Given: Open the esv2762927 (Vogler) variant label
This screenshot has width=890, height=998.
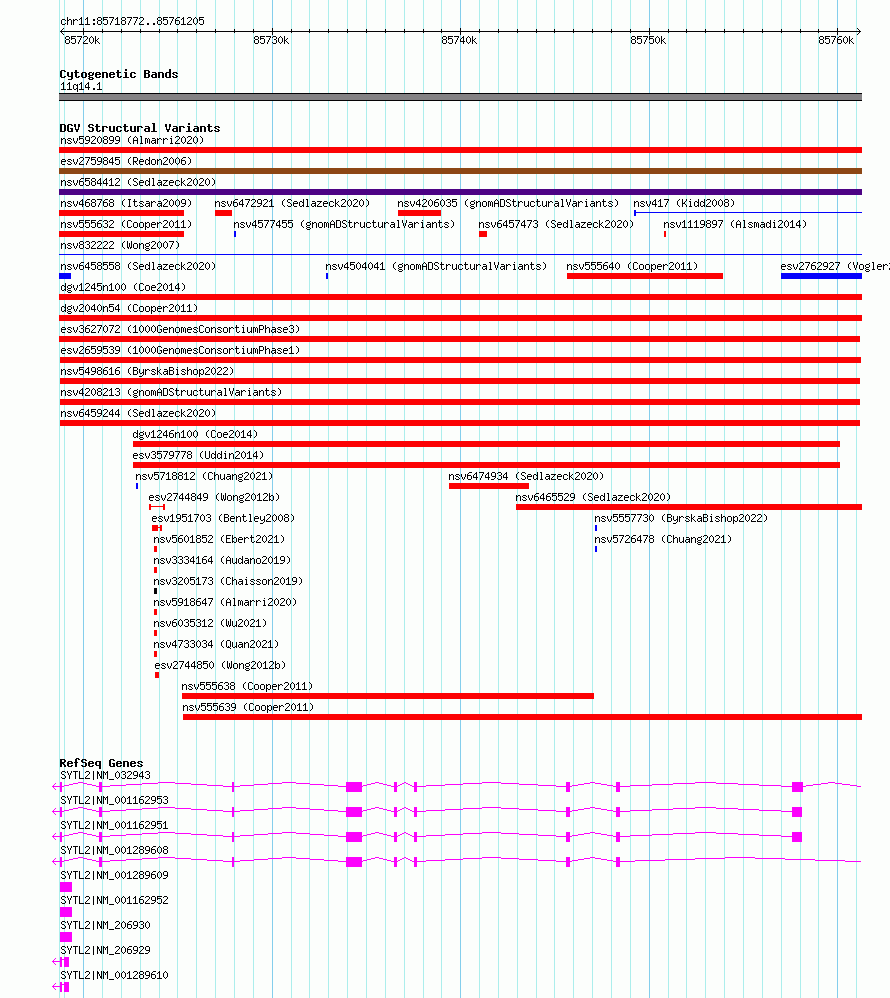Looking at the screenshot, I should (x=835, y=266).
